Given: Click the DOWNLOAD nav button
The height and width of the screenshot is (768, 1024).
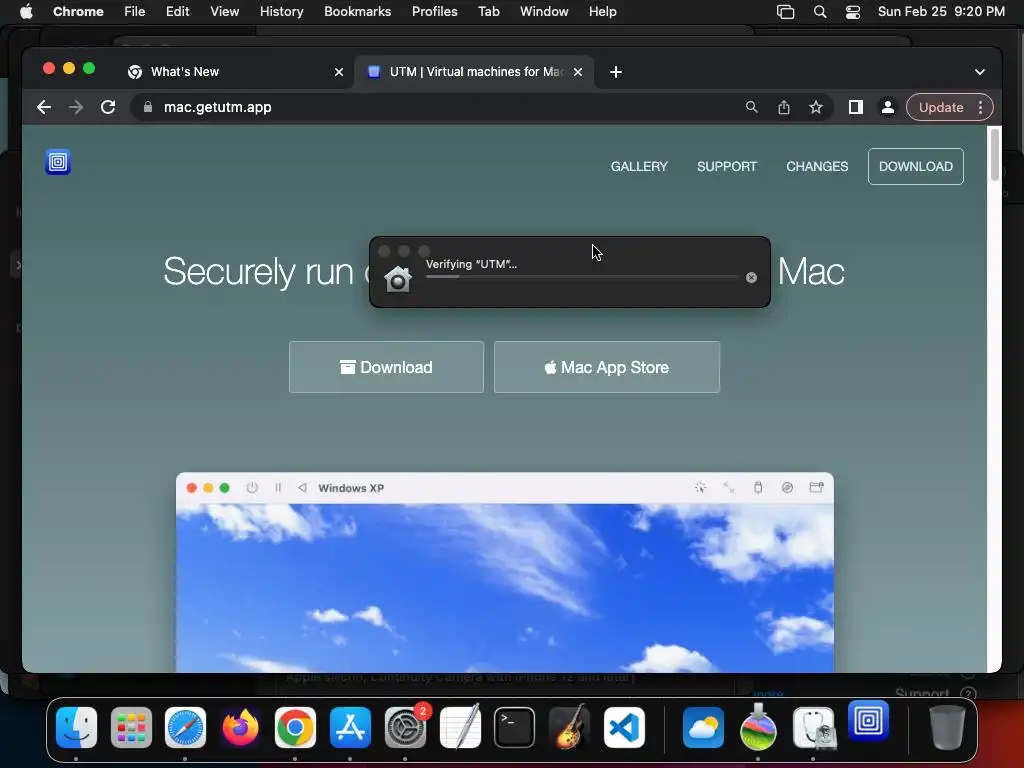Looking at the screenshot, I should pos(916,167).
